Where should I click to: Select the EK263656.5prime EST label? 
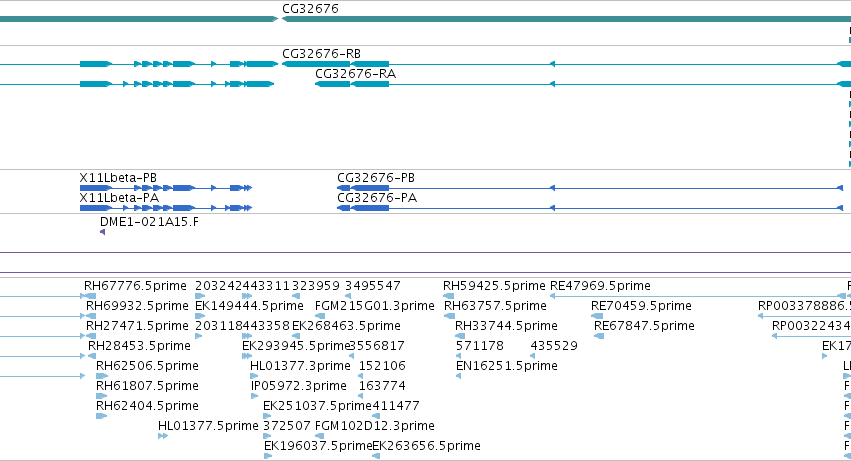pos(427,446)
